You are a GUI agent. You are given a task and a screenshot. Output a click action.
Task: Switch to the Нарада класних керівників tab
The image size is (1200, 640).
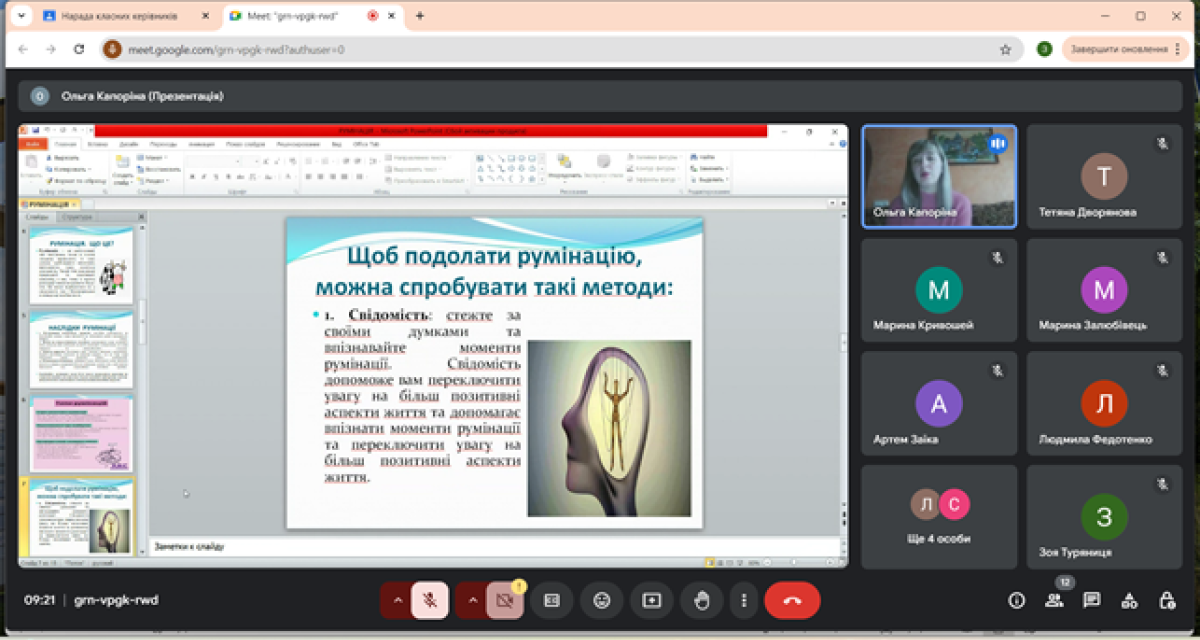[x=122, y=16]
